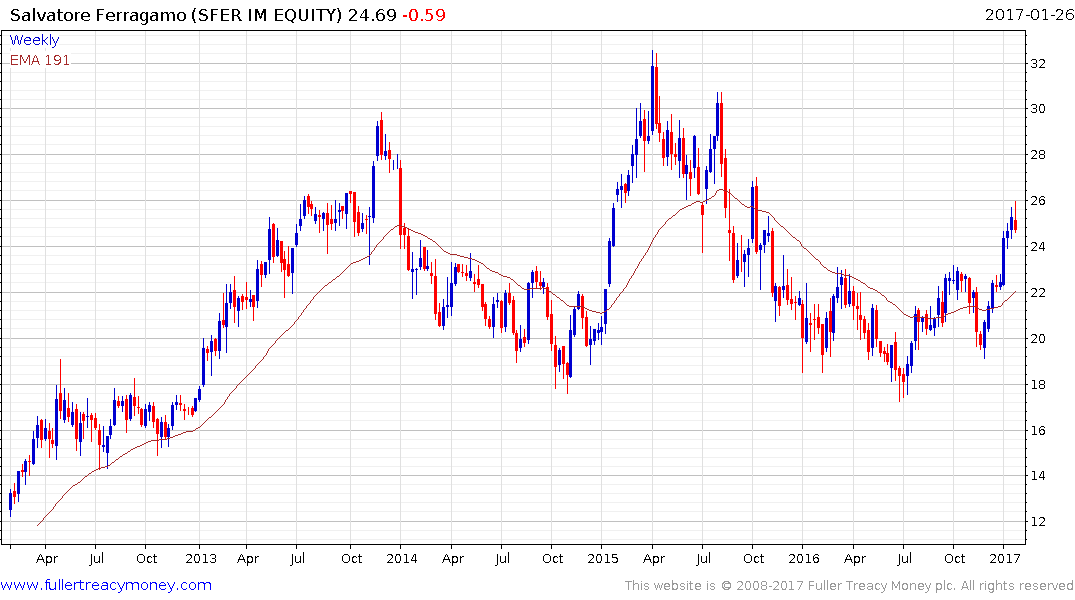
Task: Click the 28 price axis label
Action: tap(1038, 154)
